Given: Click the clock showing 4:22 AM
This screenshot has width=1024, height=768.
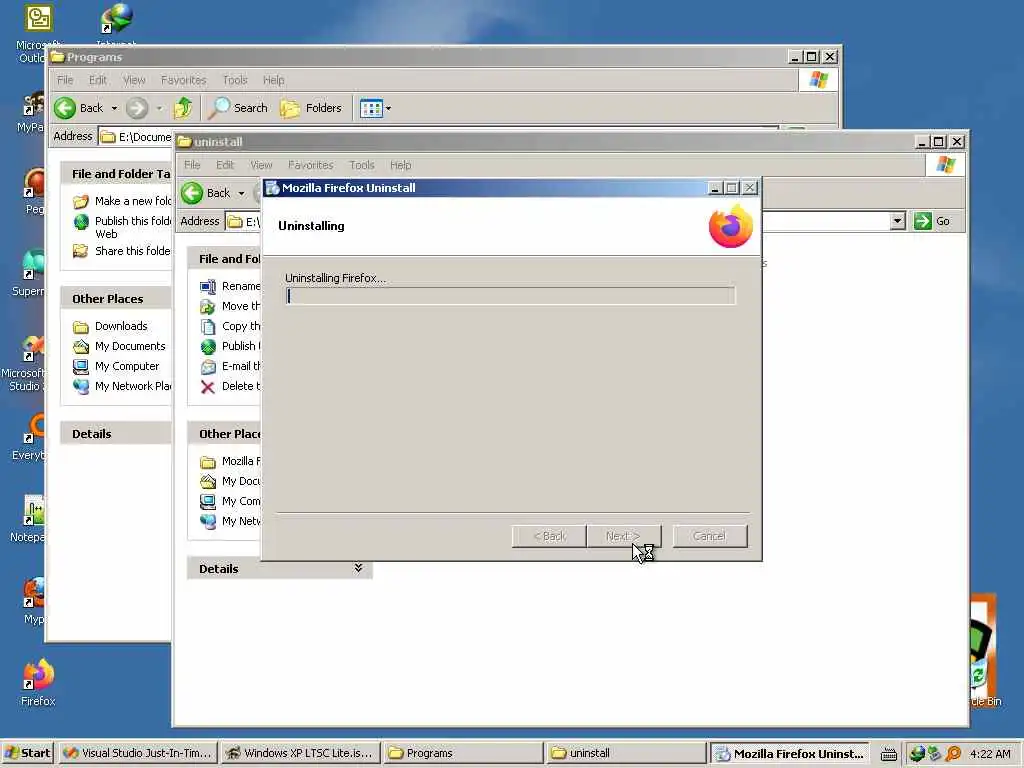Looking at the screenshot, I should pyautogui.click(x=990, y=754).
